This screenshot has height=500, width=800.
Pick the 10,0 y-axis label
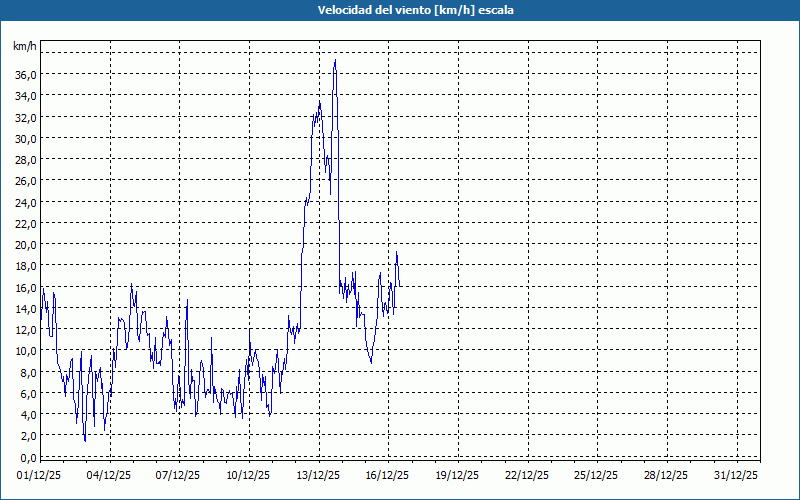(25, 351)
